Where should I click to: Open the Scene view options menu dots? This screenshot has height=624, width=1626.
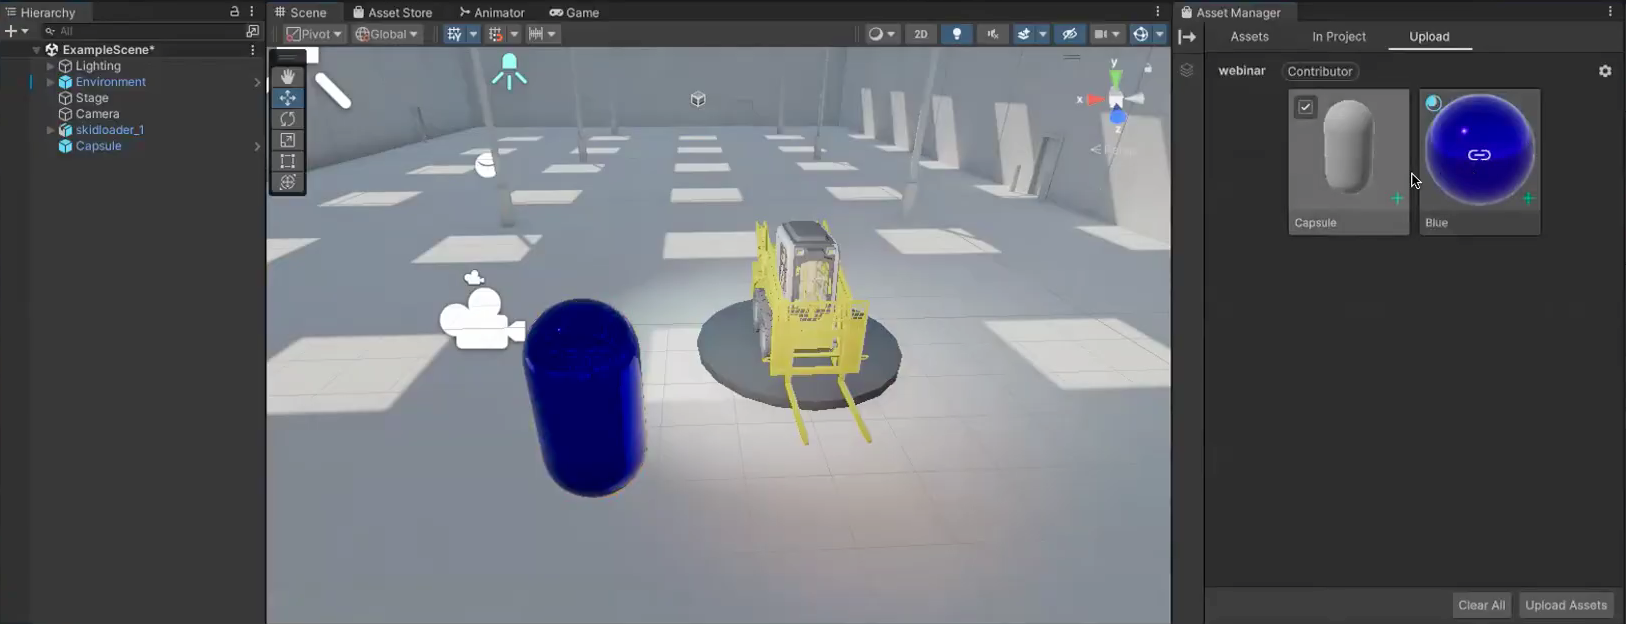1158,12
